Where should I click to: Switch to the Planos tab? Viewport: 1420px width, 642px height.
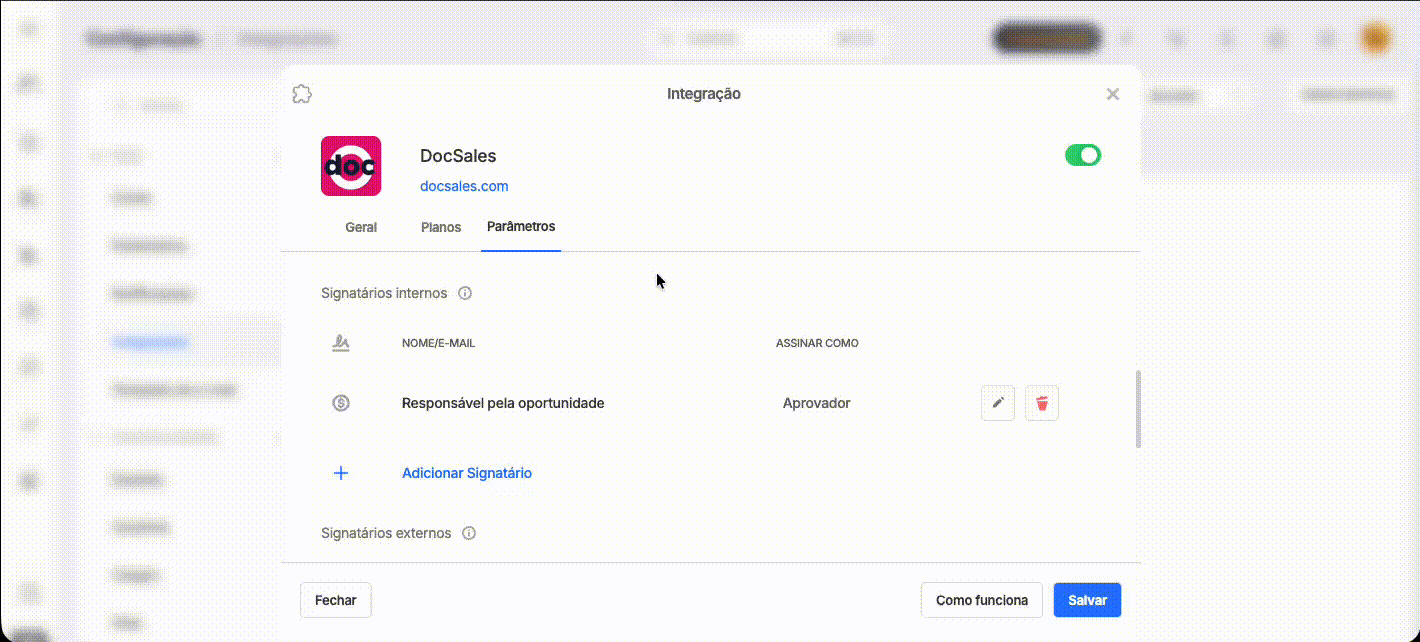tap(441, 227)
